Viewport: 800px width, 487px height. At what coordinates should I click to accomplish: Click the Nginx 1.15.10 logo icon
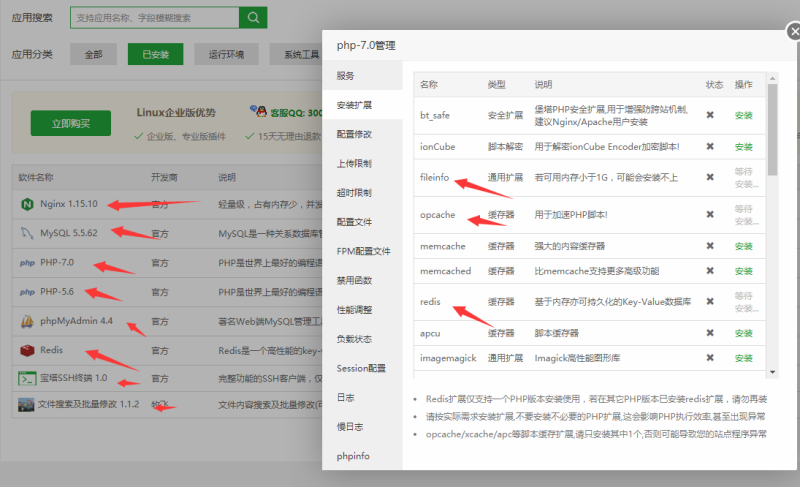pos(27,204)
